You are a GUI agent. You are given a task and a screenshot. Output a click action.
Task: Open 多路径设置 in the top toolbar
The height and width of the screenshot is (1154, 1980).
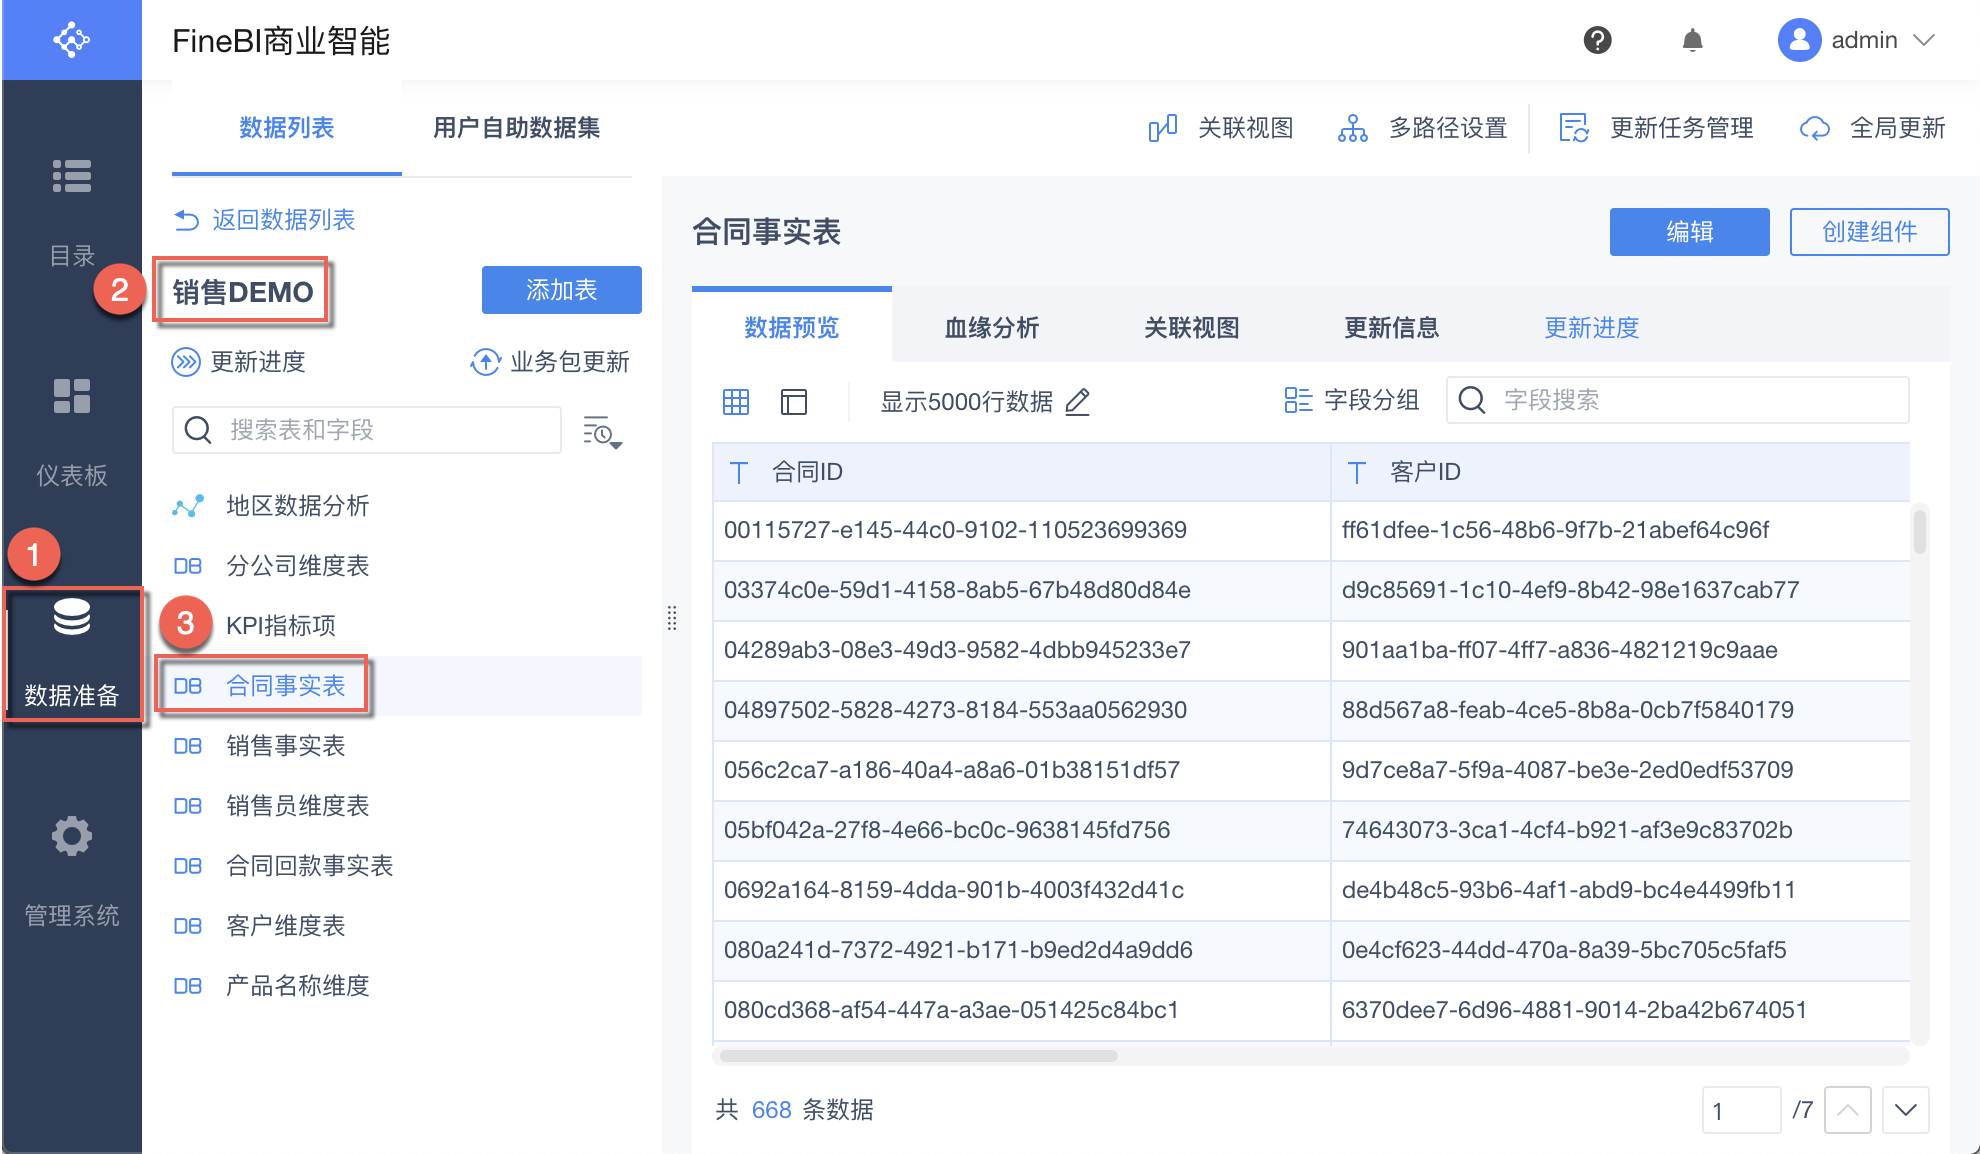click(x=1422, y=128)
